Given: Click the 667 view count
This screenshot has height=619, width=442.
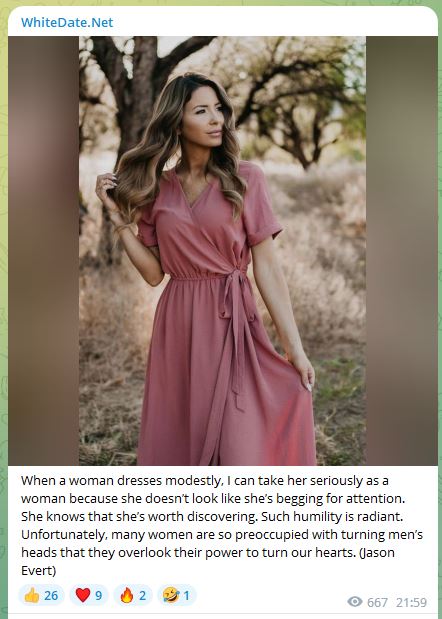Looking at the screenshot, I should coord(377,602).
